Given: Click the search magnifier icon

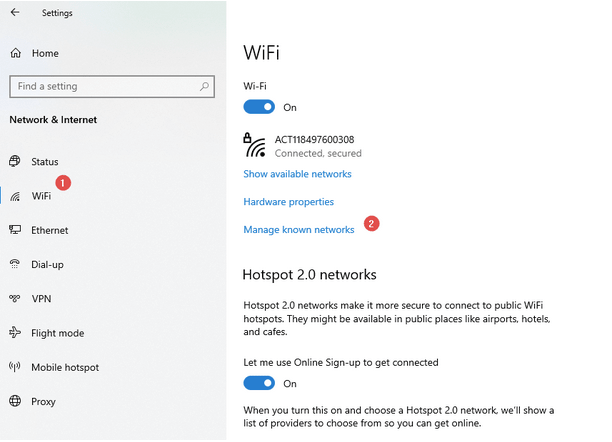Looking at the screenshot, I should coord(204,86).
